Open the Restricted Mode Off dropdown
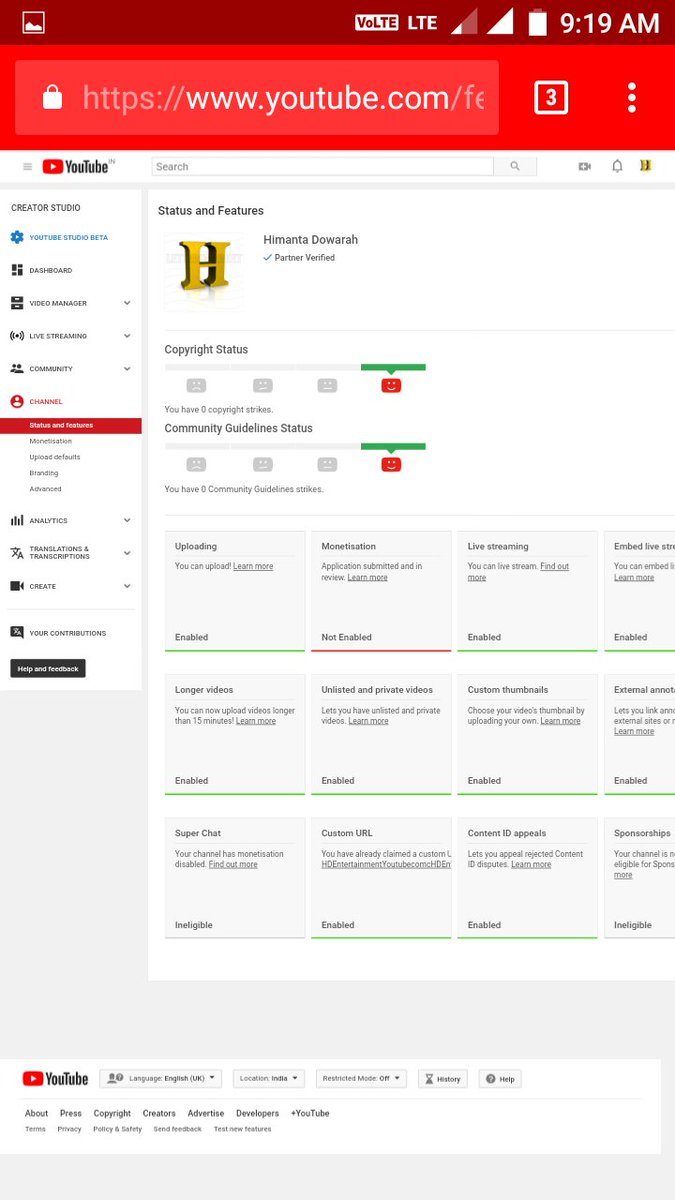675x1200 pixels. [x=362, y=1079]
